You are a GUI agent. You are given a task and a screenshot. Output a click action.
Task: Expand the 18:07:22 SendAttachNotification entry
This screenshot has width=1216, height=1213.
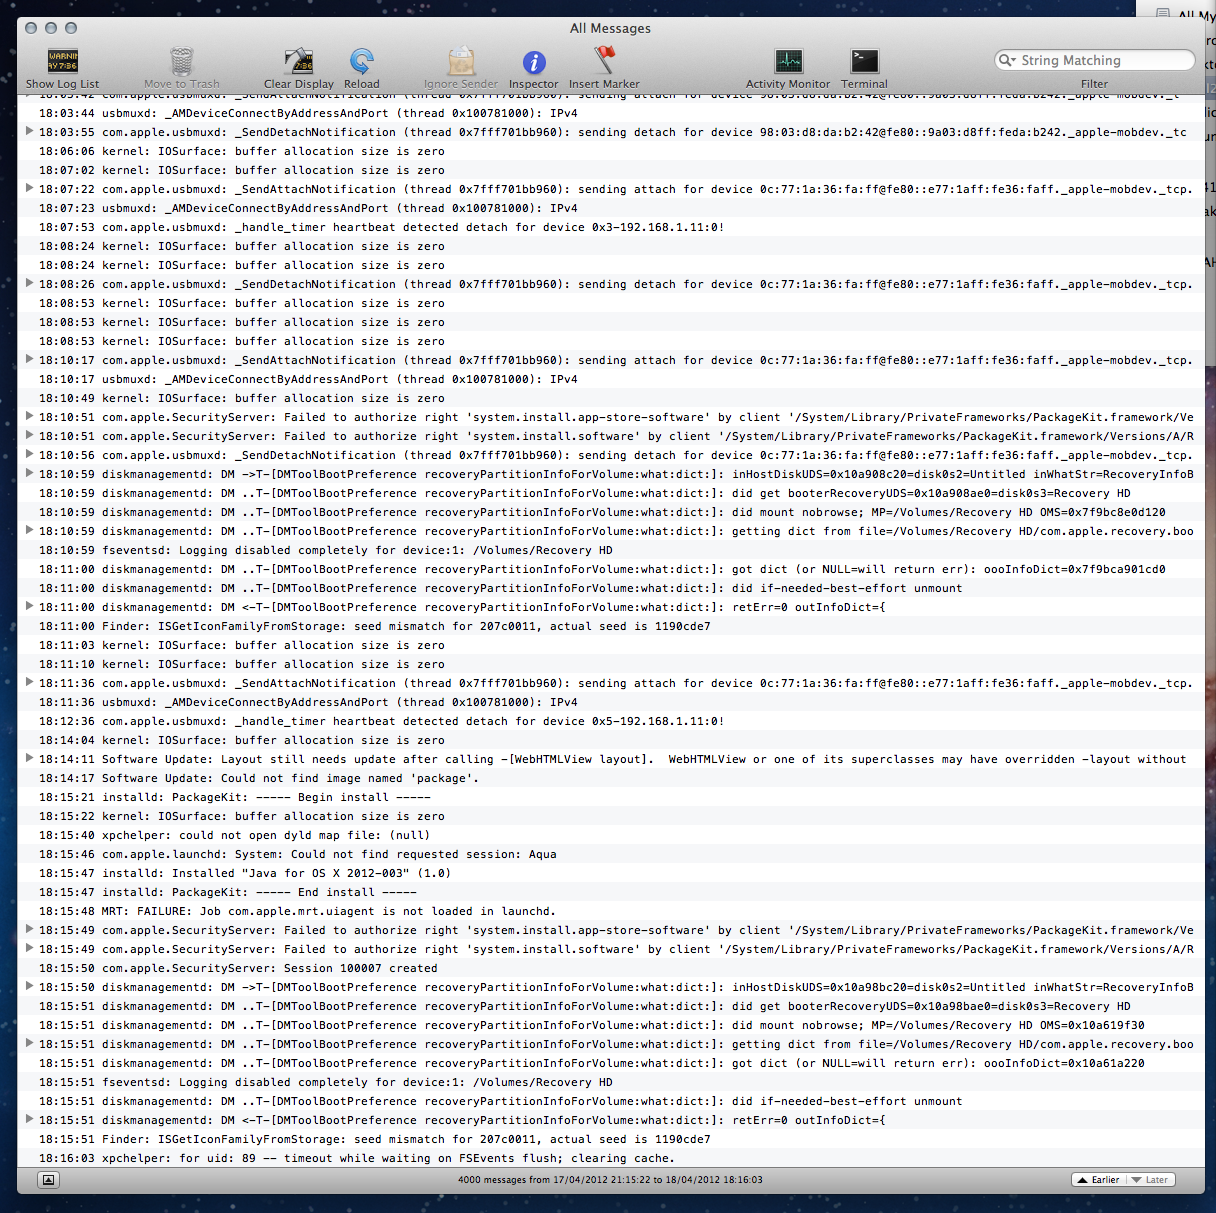pos(29,188)
